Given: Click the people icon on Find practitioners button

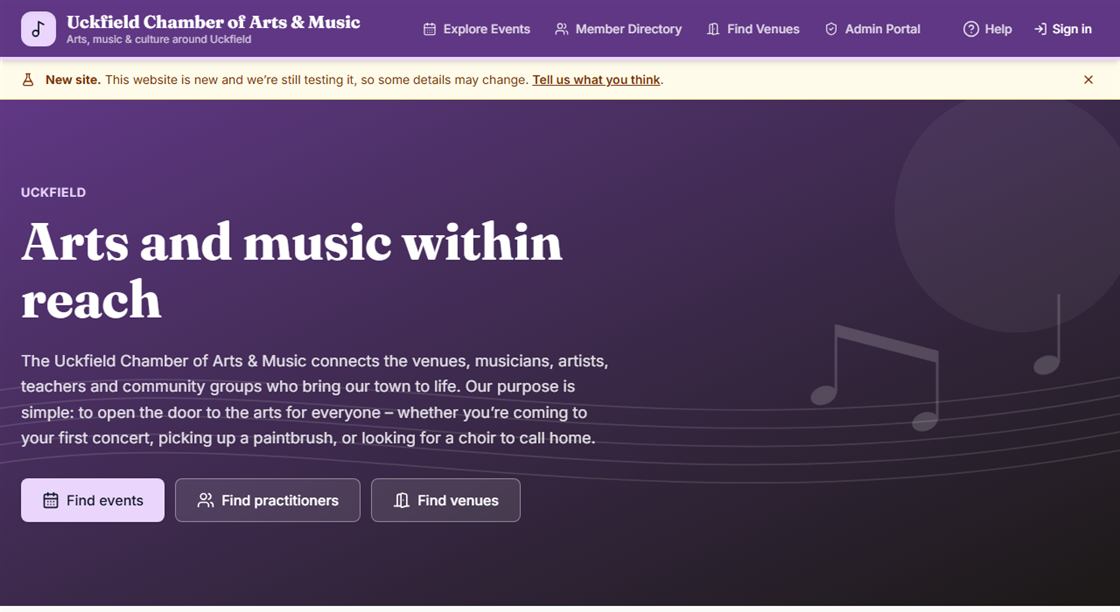Looking at the screenshot, I should [206, 501].
